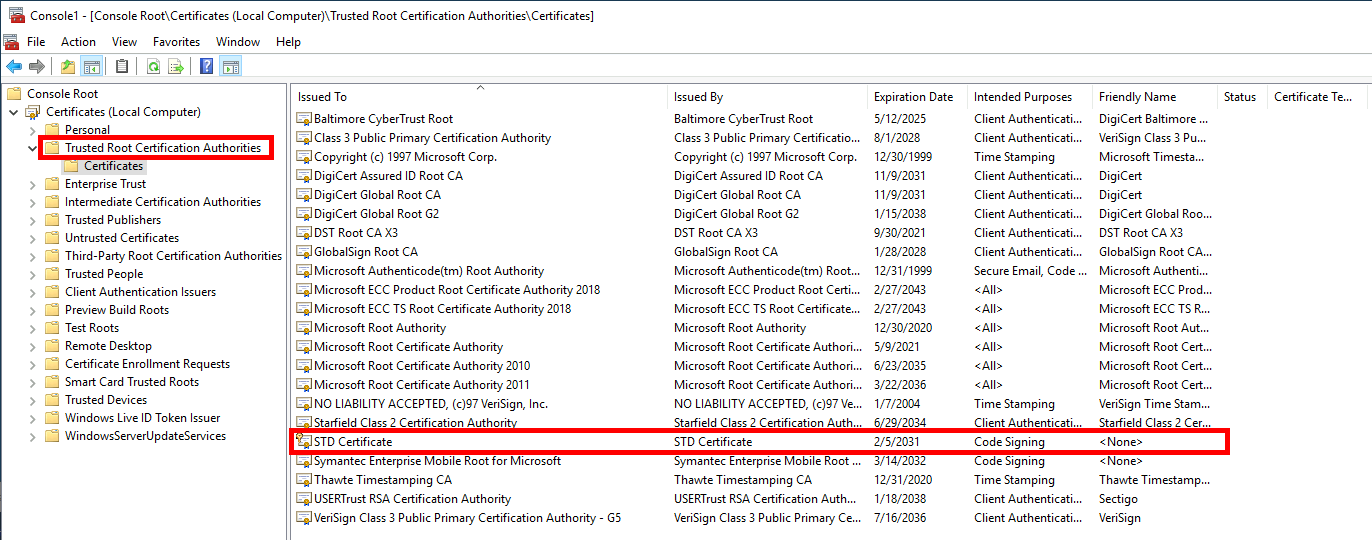The width and height of the screenshot is (1372, 540).
Task: Click the Export List toolbar icon
Action: click(176, 67)
